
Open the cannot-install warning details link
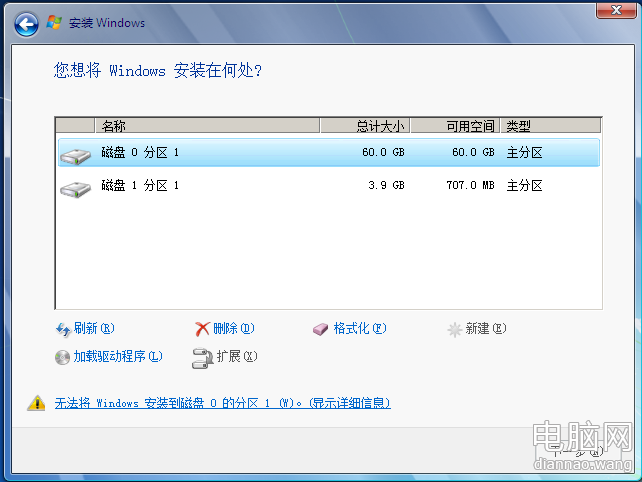[223, 403]
